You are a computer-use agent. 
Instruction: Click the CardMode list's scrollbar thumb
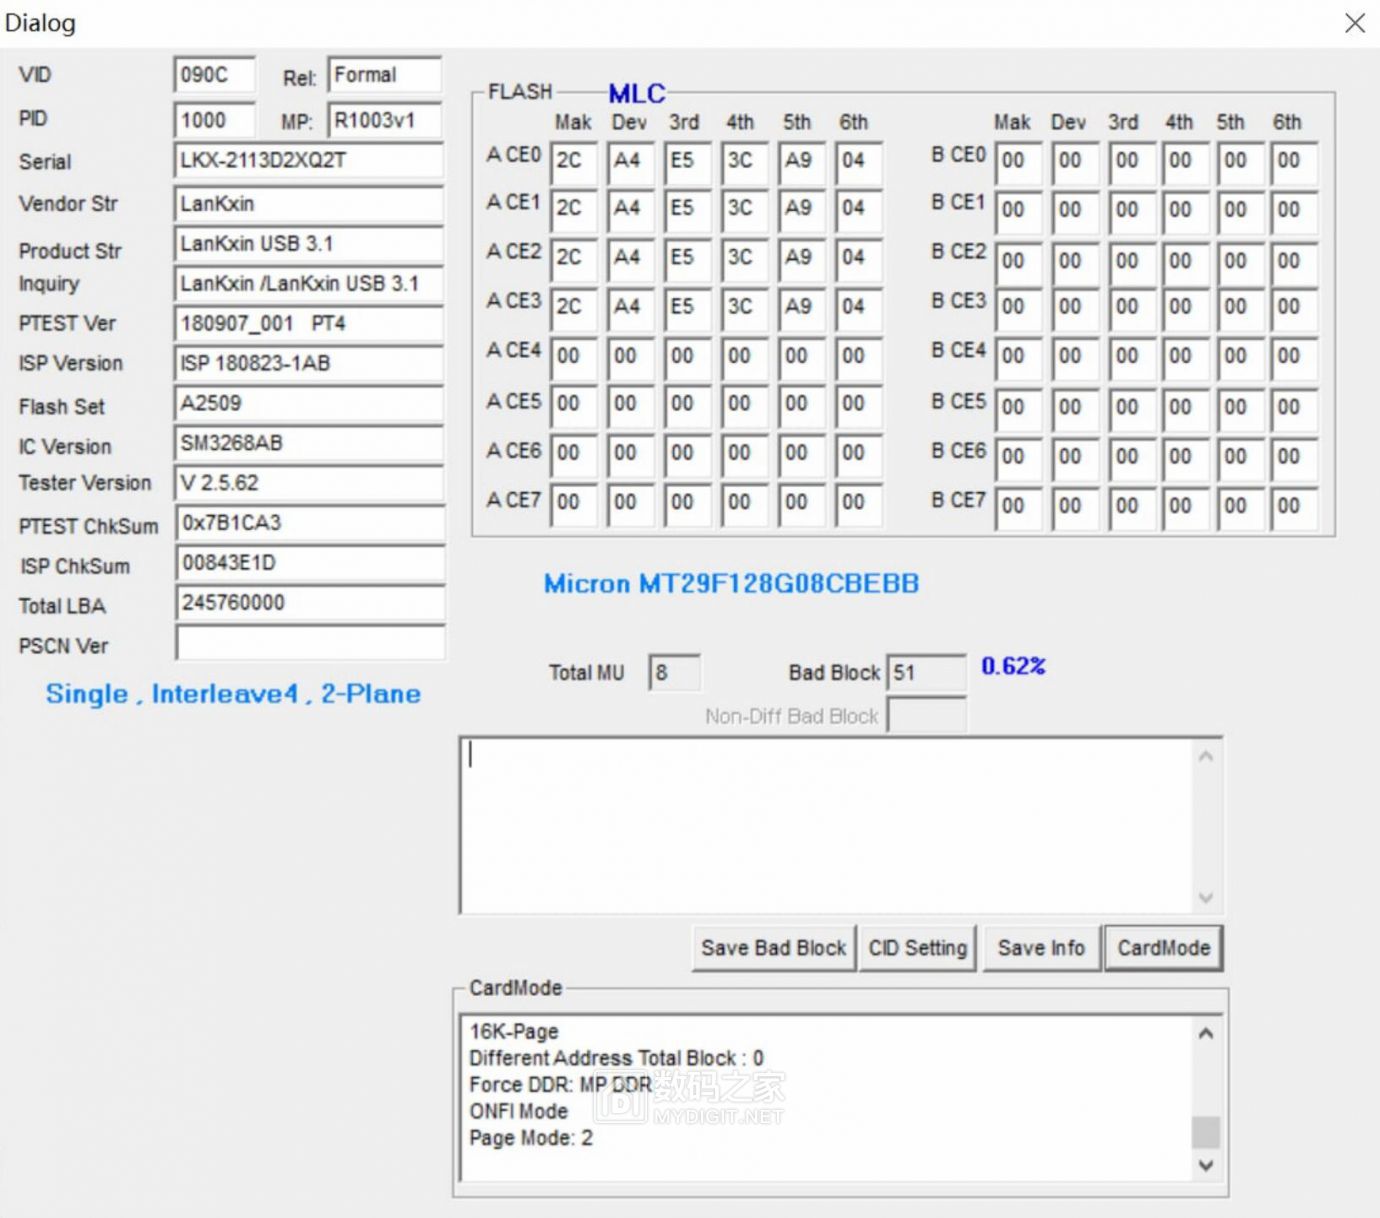(x=1206, y=1132)
